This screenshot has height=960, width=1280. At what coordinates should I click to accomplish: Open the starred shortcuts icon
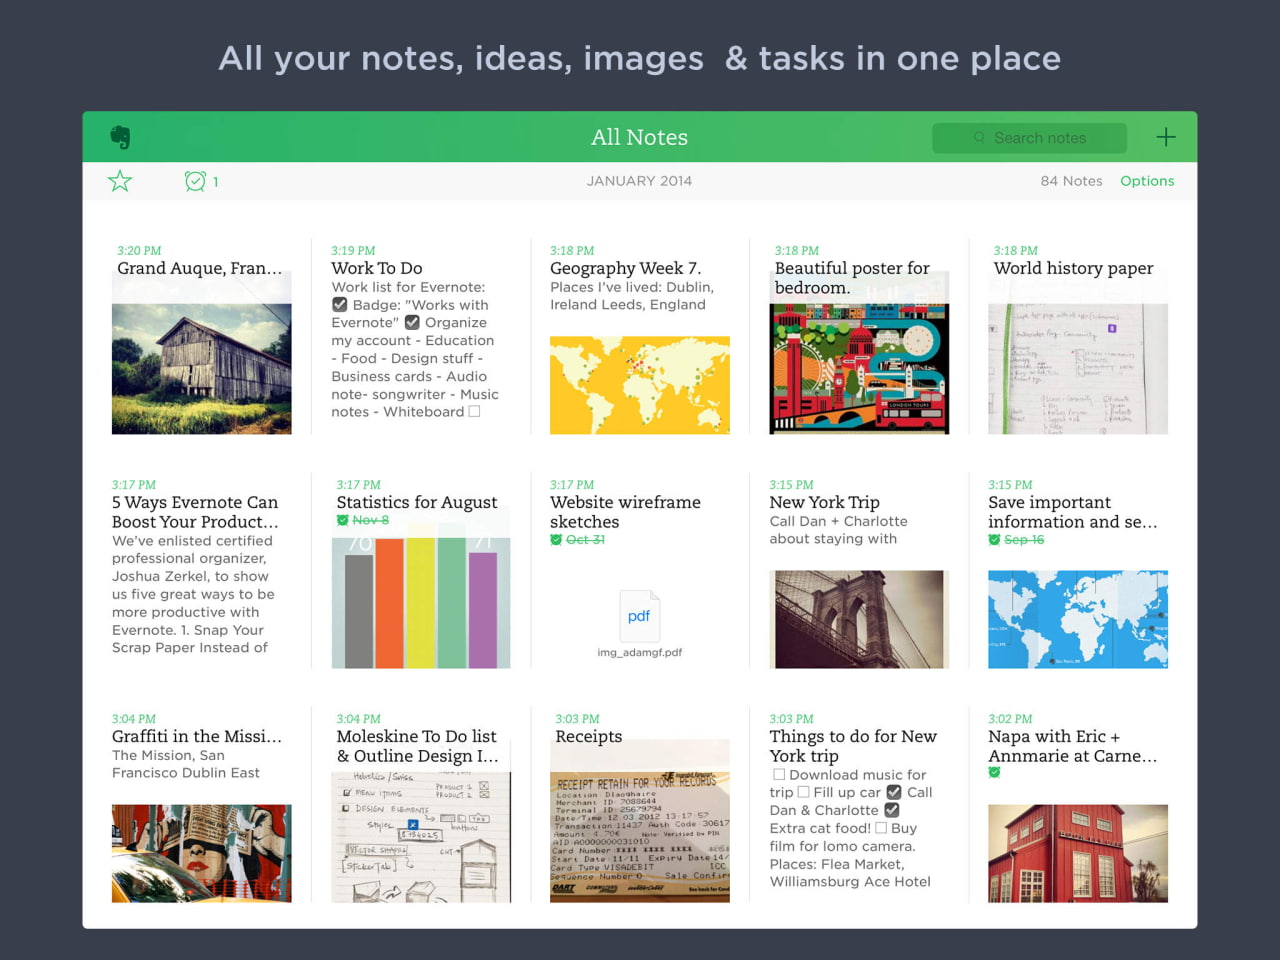(120, 181)
